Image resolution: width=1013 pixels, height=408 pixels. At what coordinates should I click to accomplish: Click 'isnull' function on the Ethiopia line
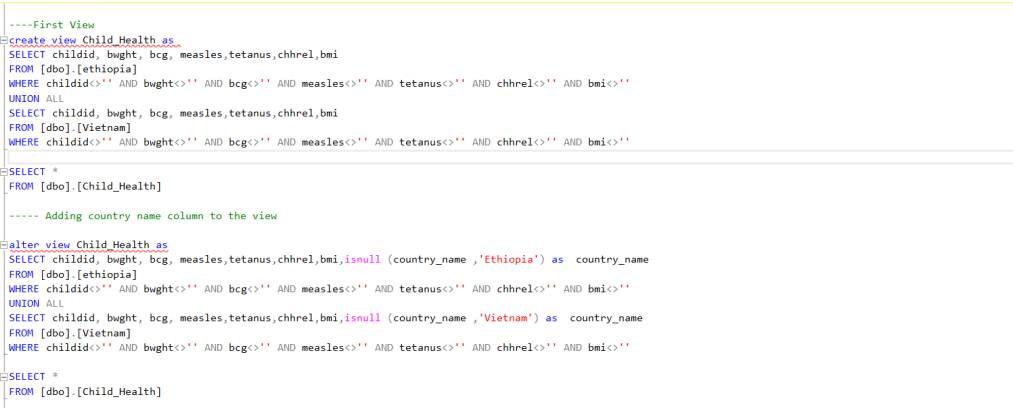point(362,260)
